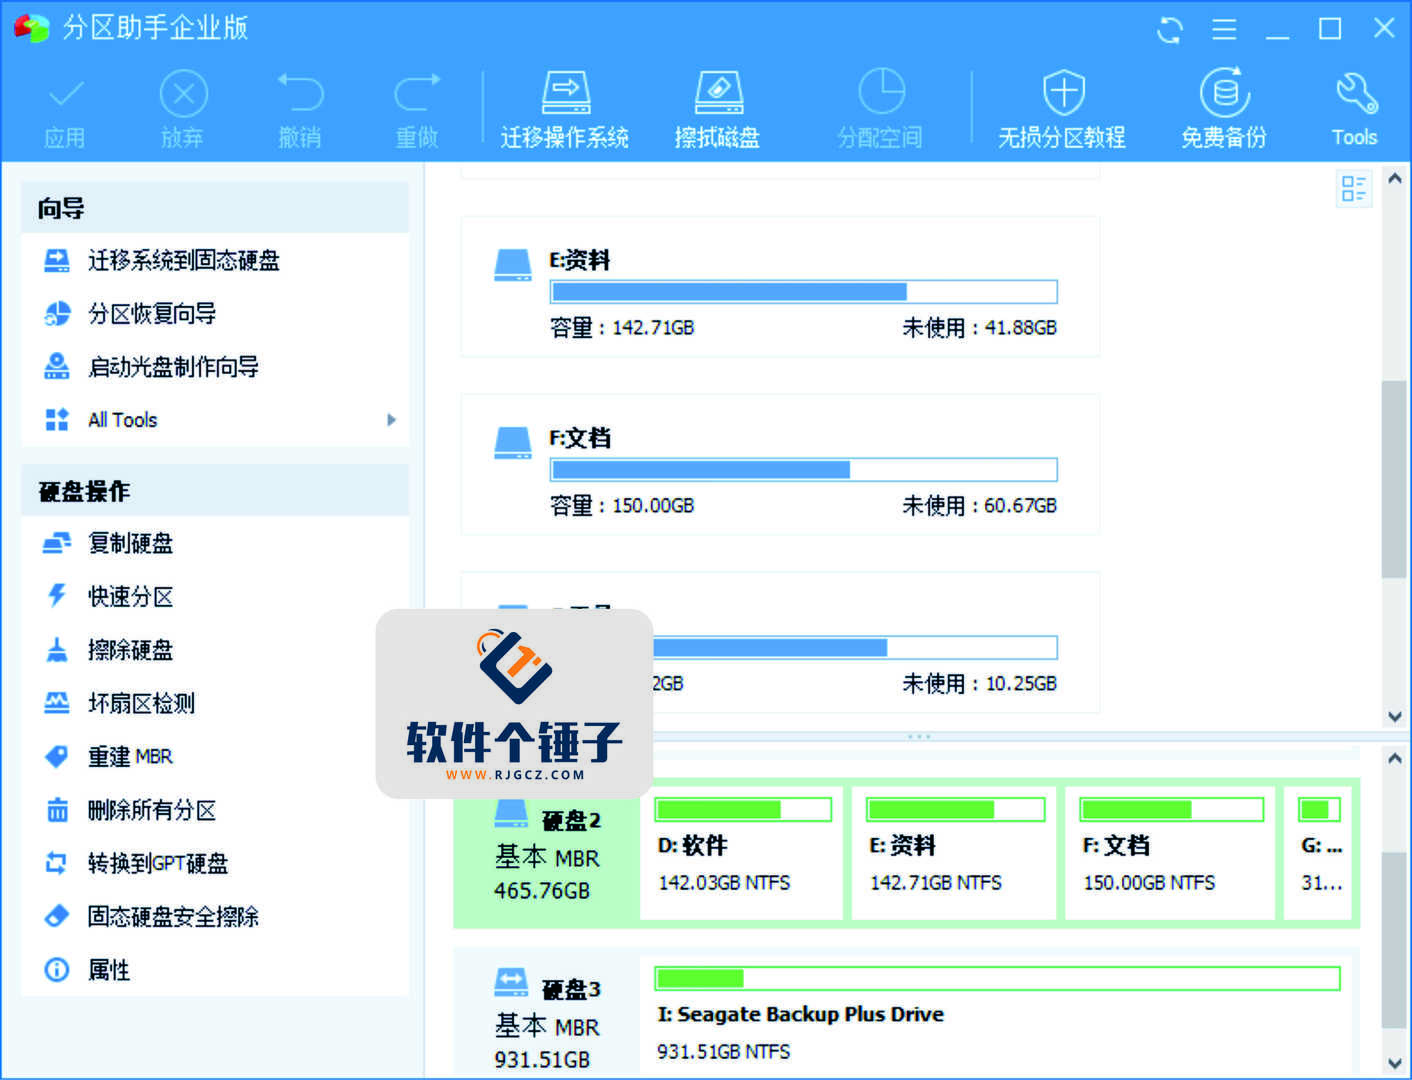1412x1080 pixels.
Task: Open bootable media wizard (启动光盘制作向导)
Action: point(215,367)
